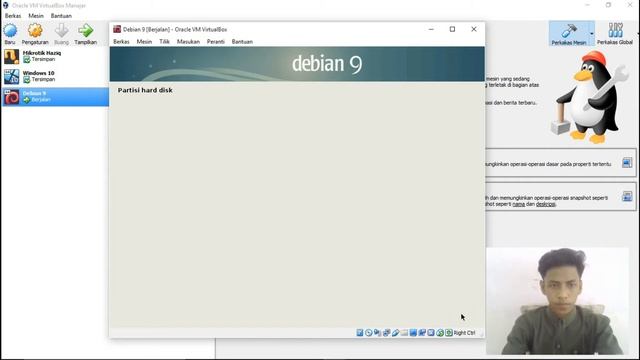Viewport: 640px width, 360px height.
Task: Click the VirtualBox Manager title bar icon
Action: (5, 5)
